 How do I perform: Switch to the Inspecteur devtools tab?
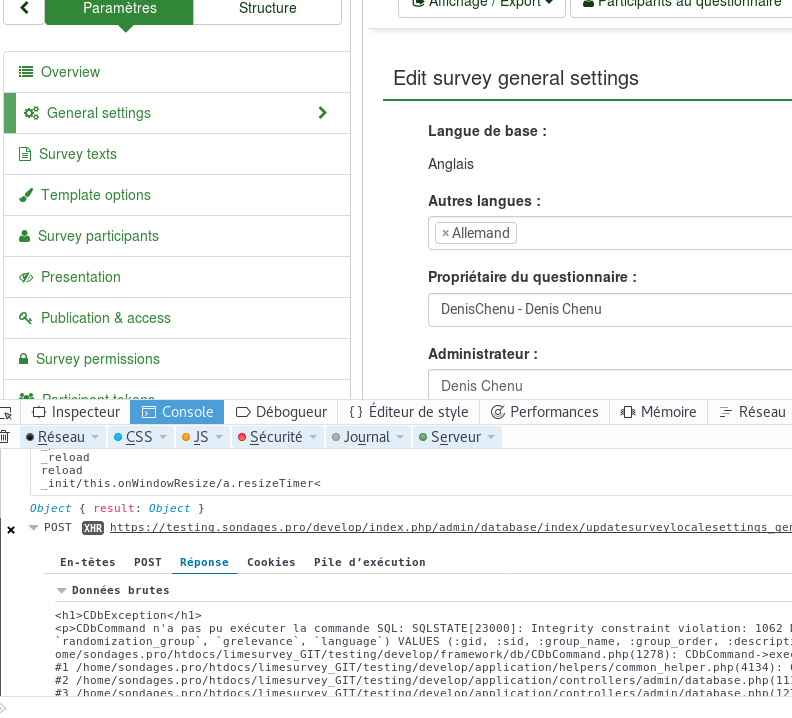pyautogui.click(x=76, y=412)
